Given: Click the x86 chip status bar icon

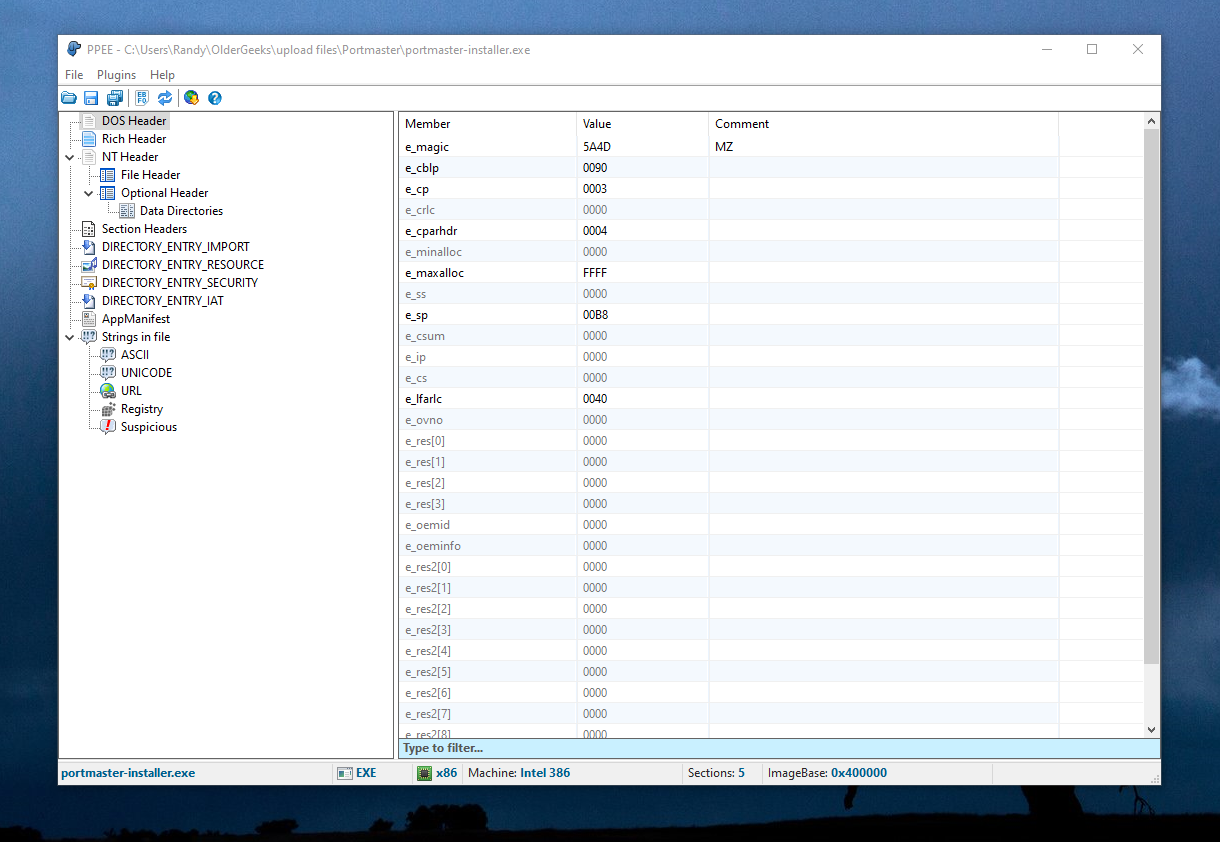Looking at the screenshot, I should [424, 773].
